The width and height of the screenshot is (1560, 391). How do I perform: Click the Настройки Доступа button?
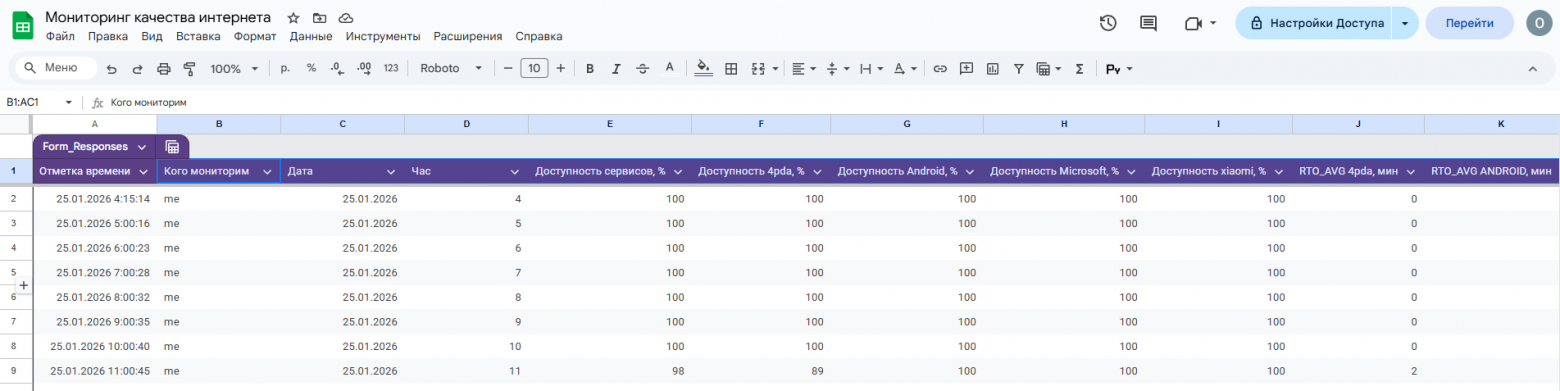pos(1313,23)
